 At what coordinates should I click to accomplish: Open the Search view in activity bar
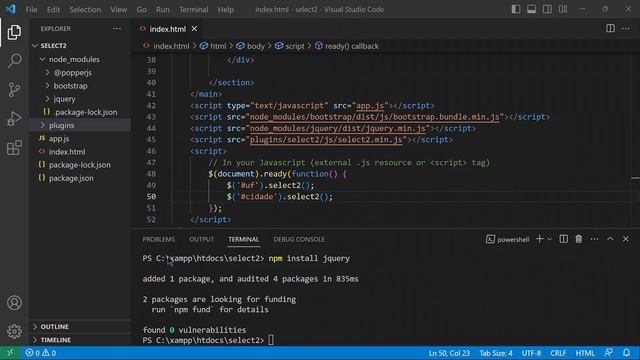[x=14, y=61]
